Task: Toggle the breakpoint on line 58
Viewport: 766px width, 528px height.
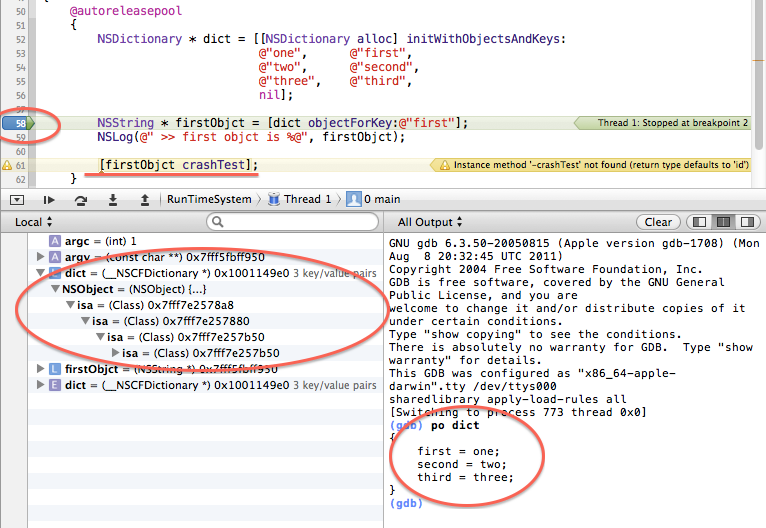Action: click(x=19, y=123)
